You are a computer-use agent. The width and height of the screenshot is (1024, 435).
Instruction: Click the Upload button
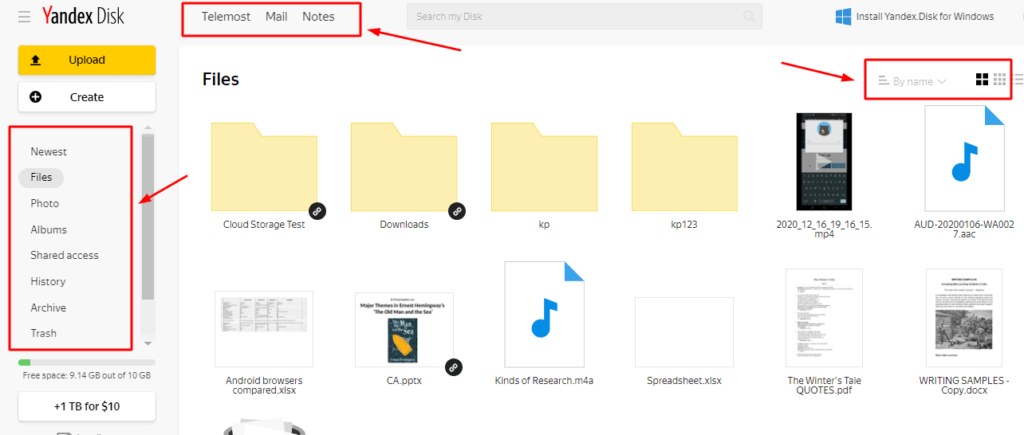(87, 60)
